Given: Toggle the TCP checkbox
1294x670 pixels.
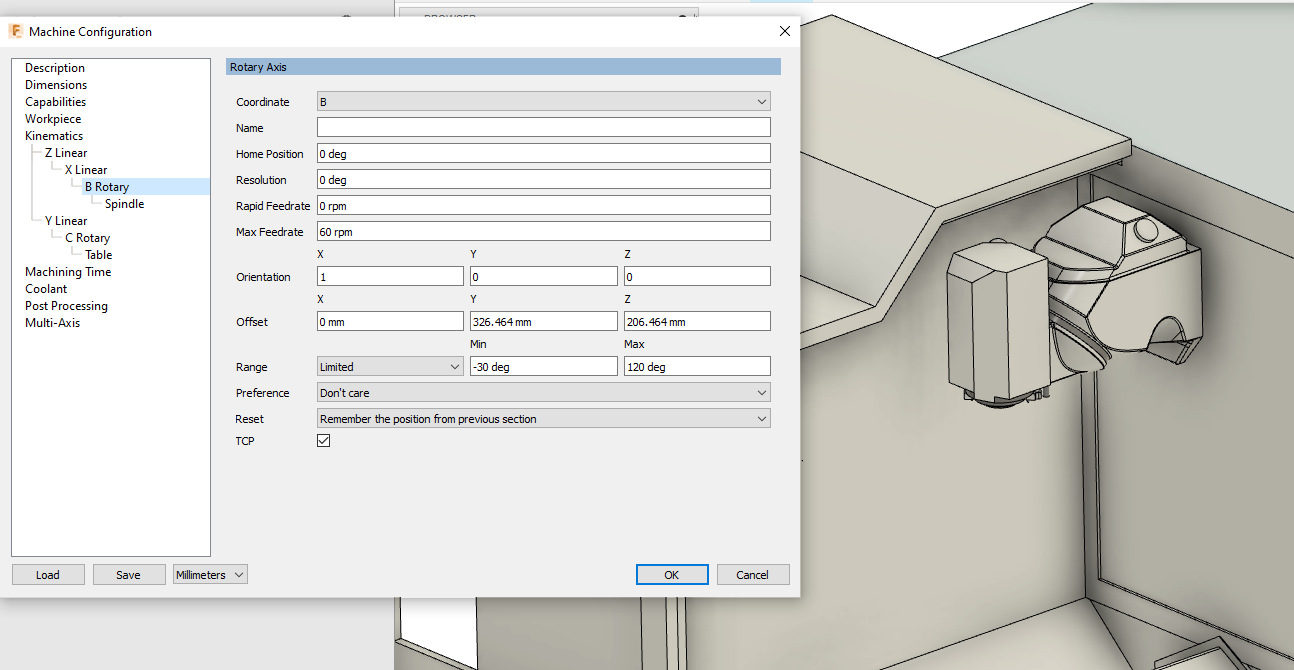Looking at the screenshot, I should point(324,441).
